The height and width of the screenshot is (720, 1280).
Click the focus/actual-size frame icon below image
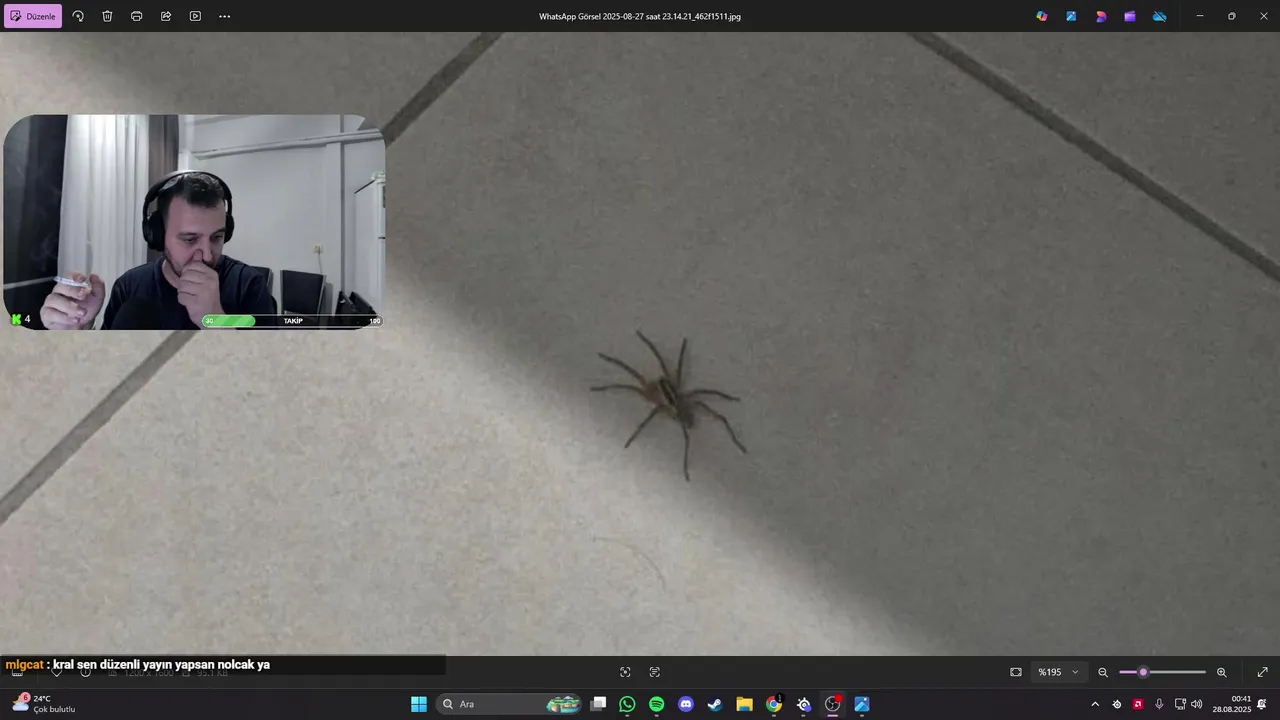(x=625, y=672)
